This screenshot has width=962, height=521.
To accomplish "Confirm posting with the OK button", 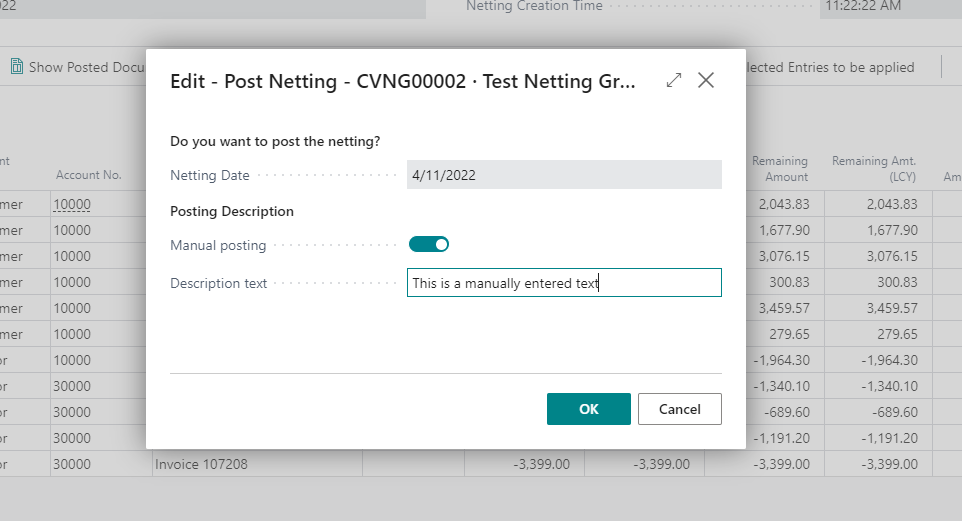I will click(588, 409).
